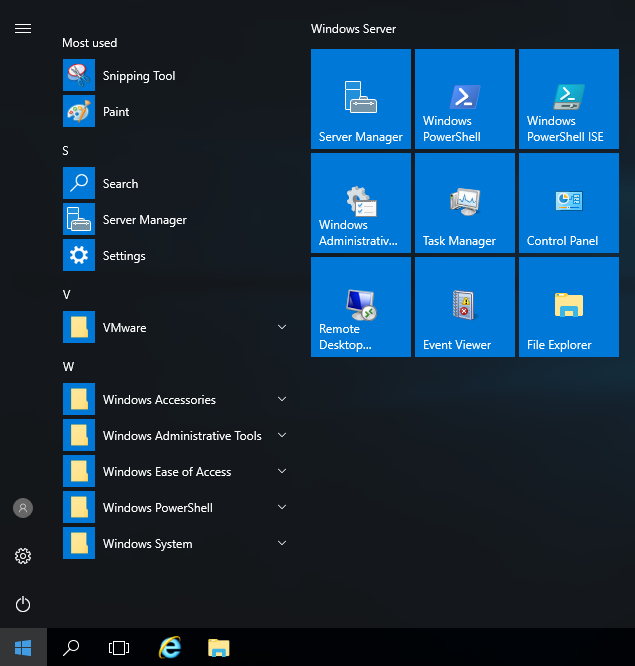Screen dimensions: 635x666
Task: Expand the hamburger menu at top left
Action: click(x=23, y=28)
